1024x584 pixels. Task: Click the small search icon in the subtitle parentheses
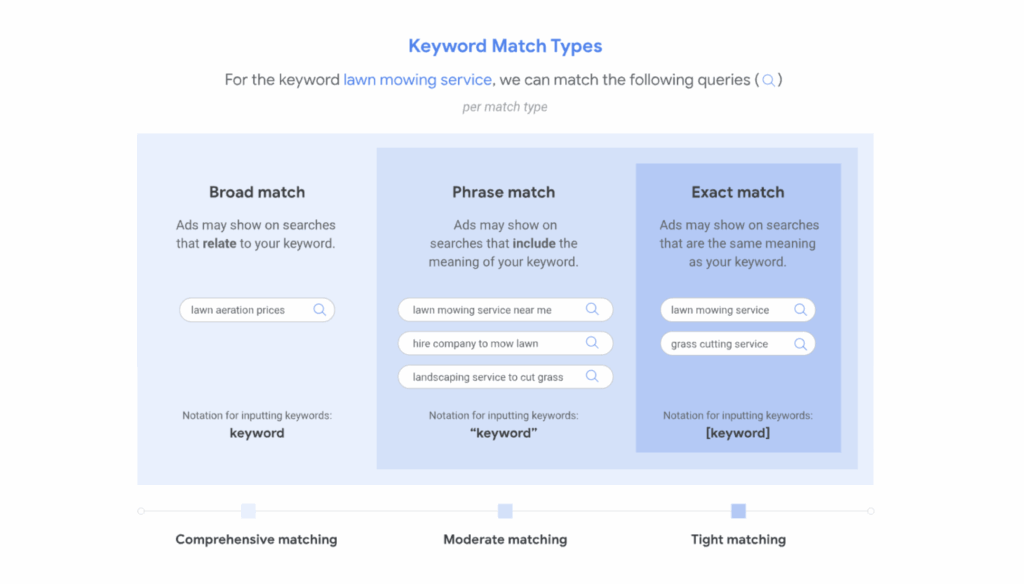point(769,80)
